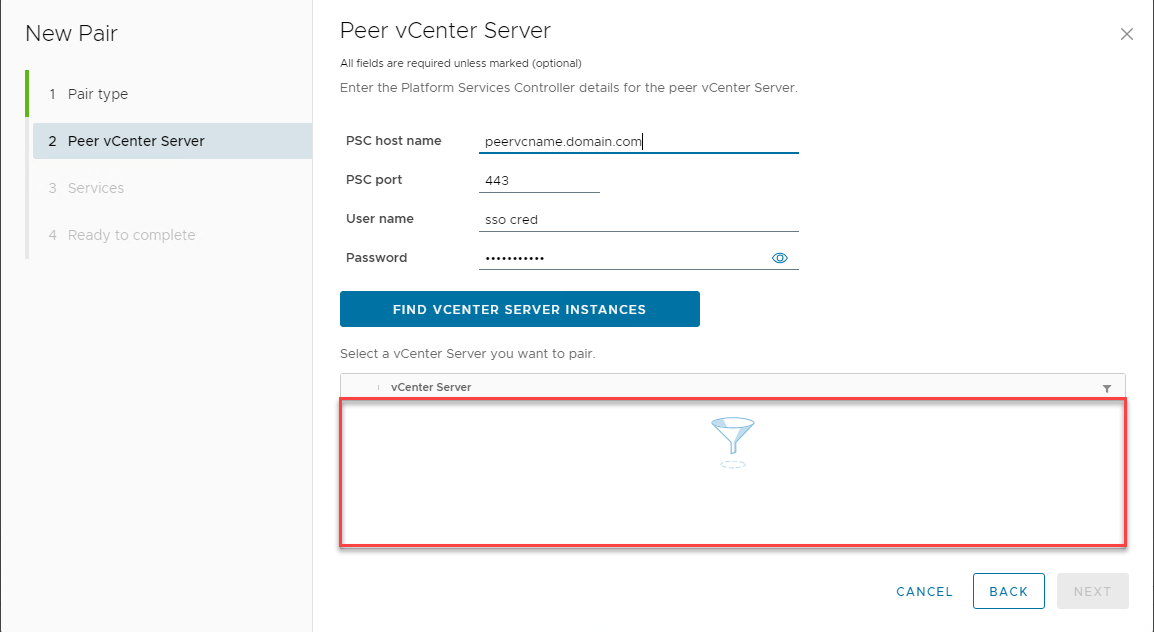This screenshot has height=632, width=1154.
Task: Click into the PSC port field
Action: pos(539,180)
